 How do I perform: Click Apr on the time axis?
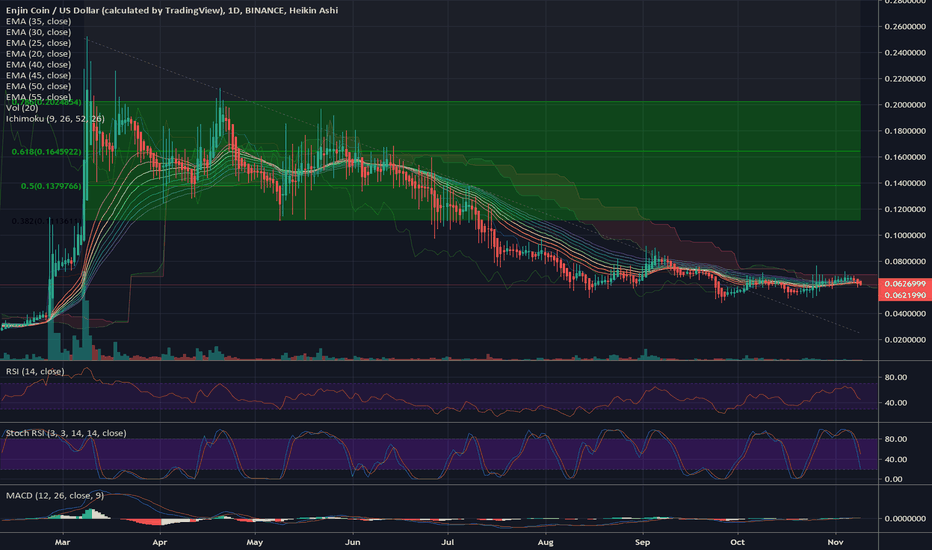point(159,542)
